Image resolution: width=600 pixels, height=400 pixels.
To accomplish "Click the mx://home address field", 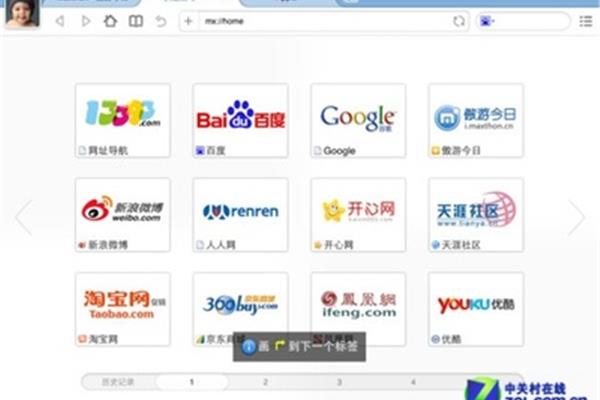I will click(325, 21).
